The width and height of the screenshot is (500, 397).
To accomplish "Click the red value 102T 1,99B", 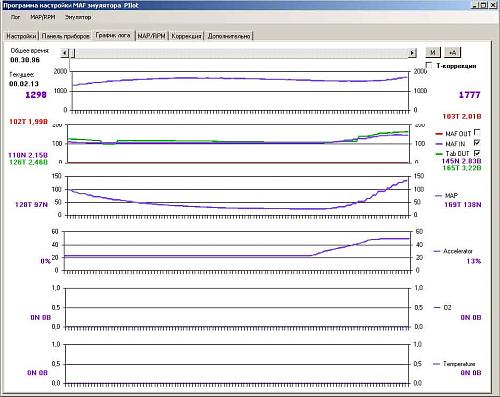I will click(x=28, y=122).
